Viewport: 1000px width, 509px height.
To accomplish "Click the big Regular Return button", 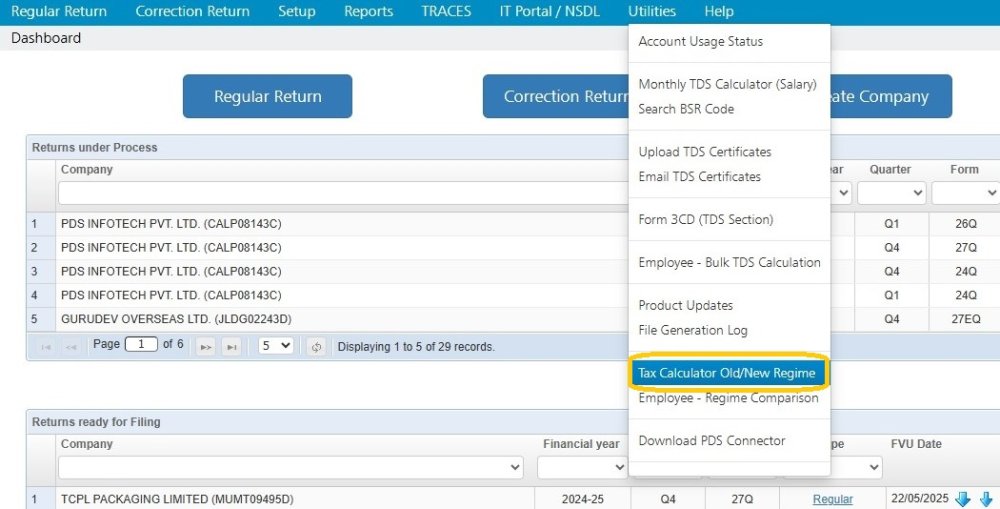I will pyautogui.click(x=267, y=96).
